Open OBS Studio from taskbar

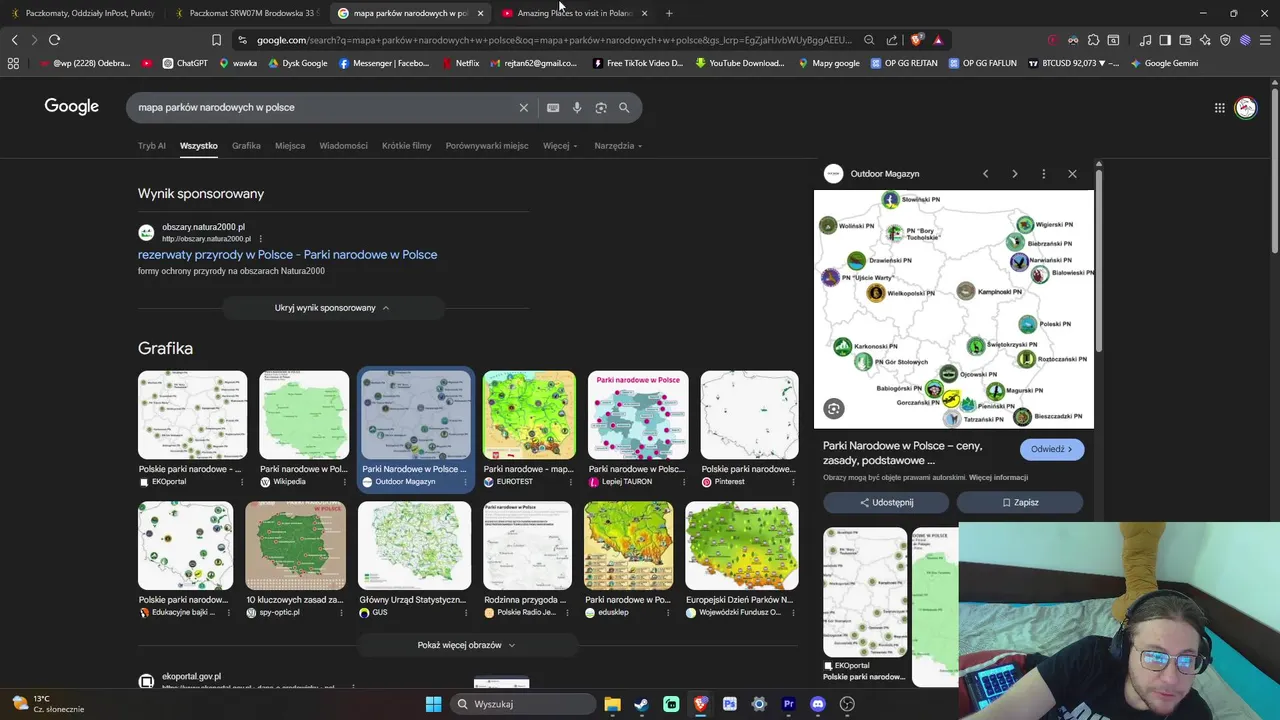847,704
